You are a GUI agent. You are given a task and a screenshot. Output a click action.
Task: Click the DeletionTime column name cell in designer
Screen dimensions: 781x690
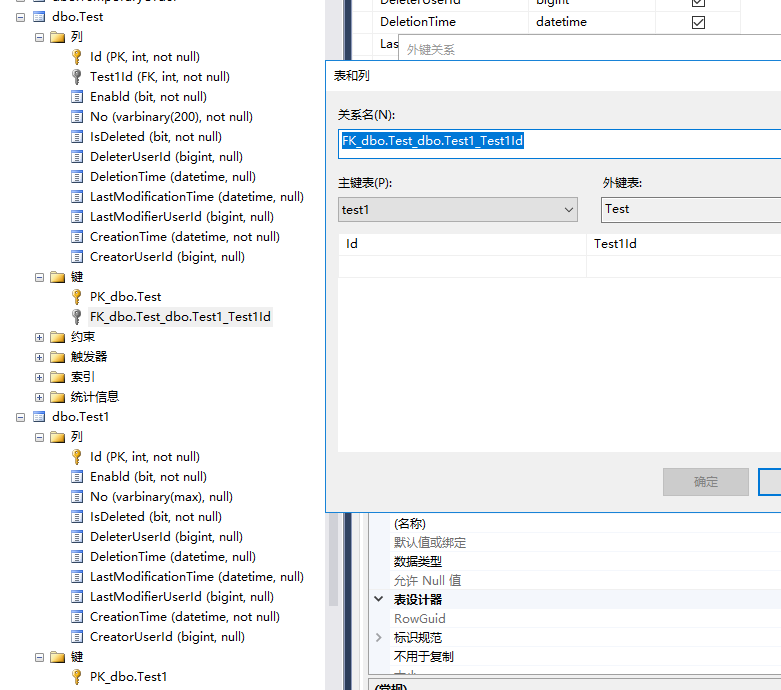pos(450,22)
